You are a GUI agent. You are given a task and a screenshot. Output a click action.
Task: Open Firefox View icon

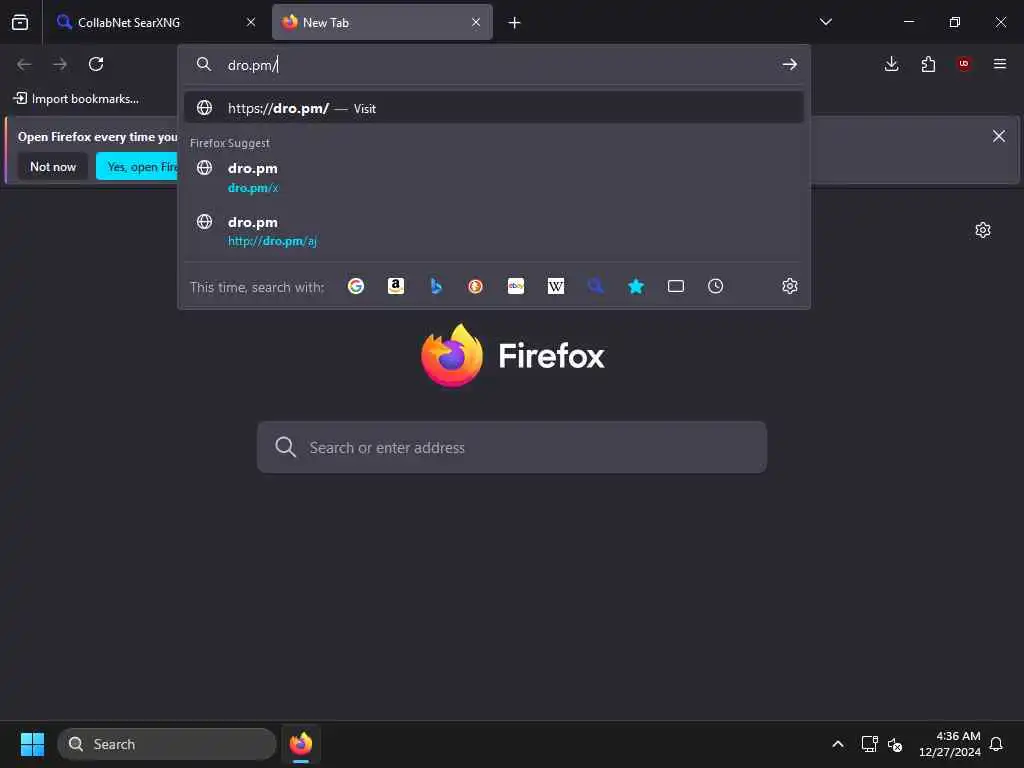coord(20,22)
